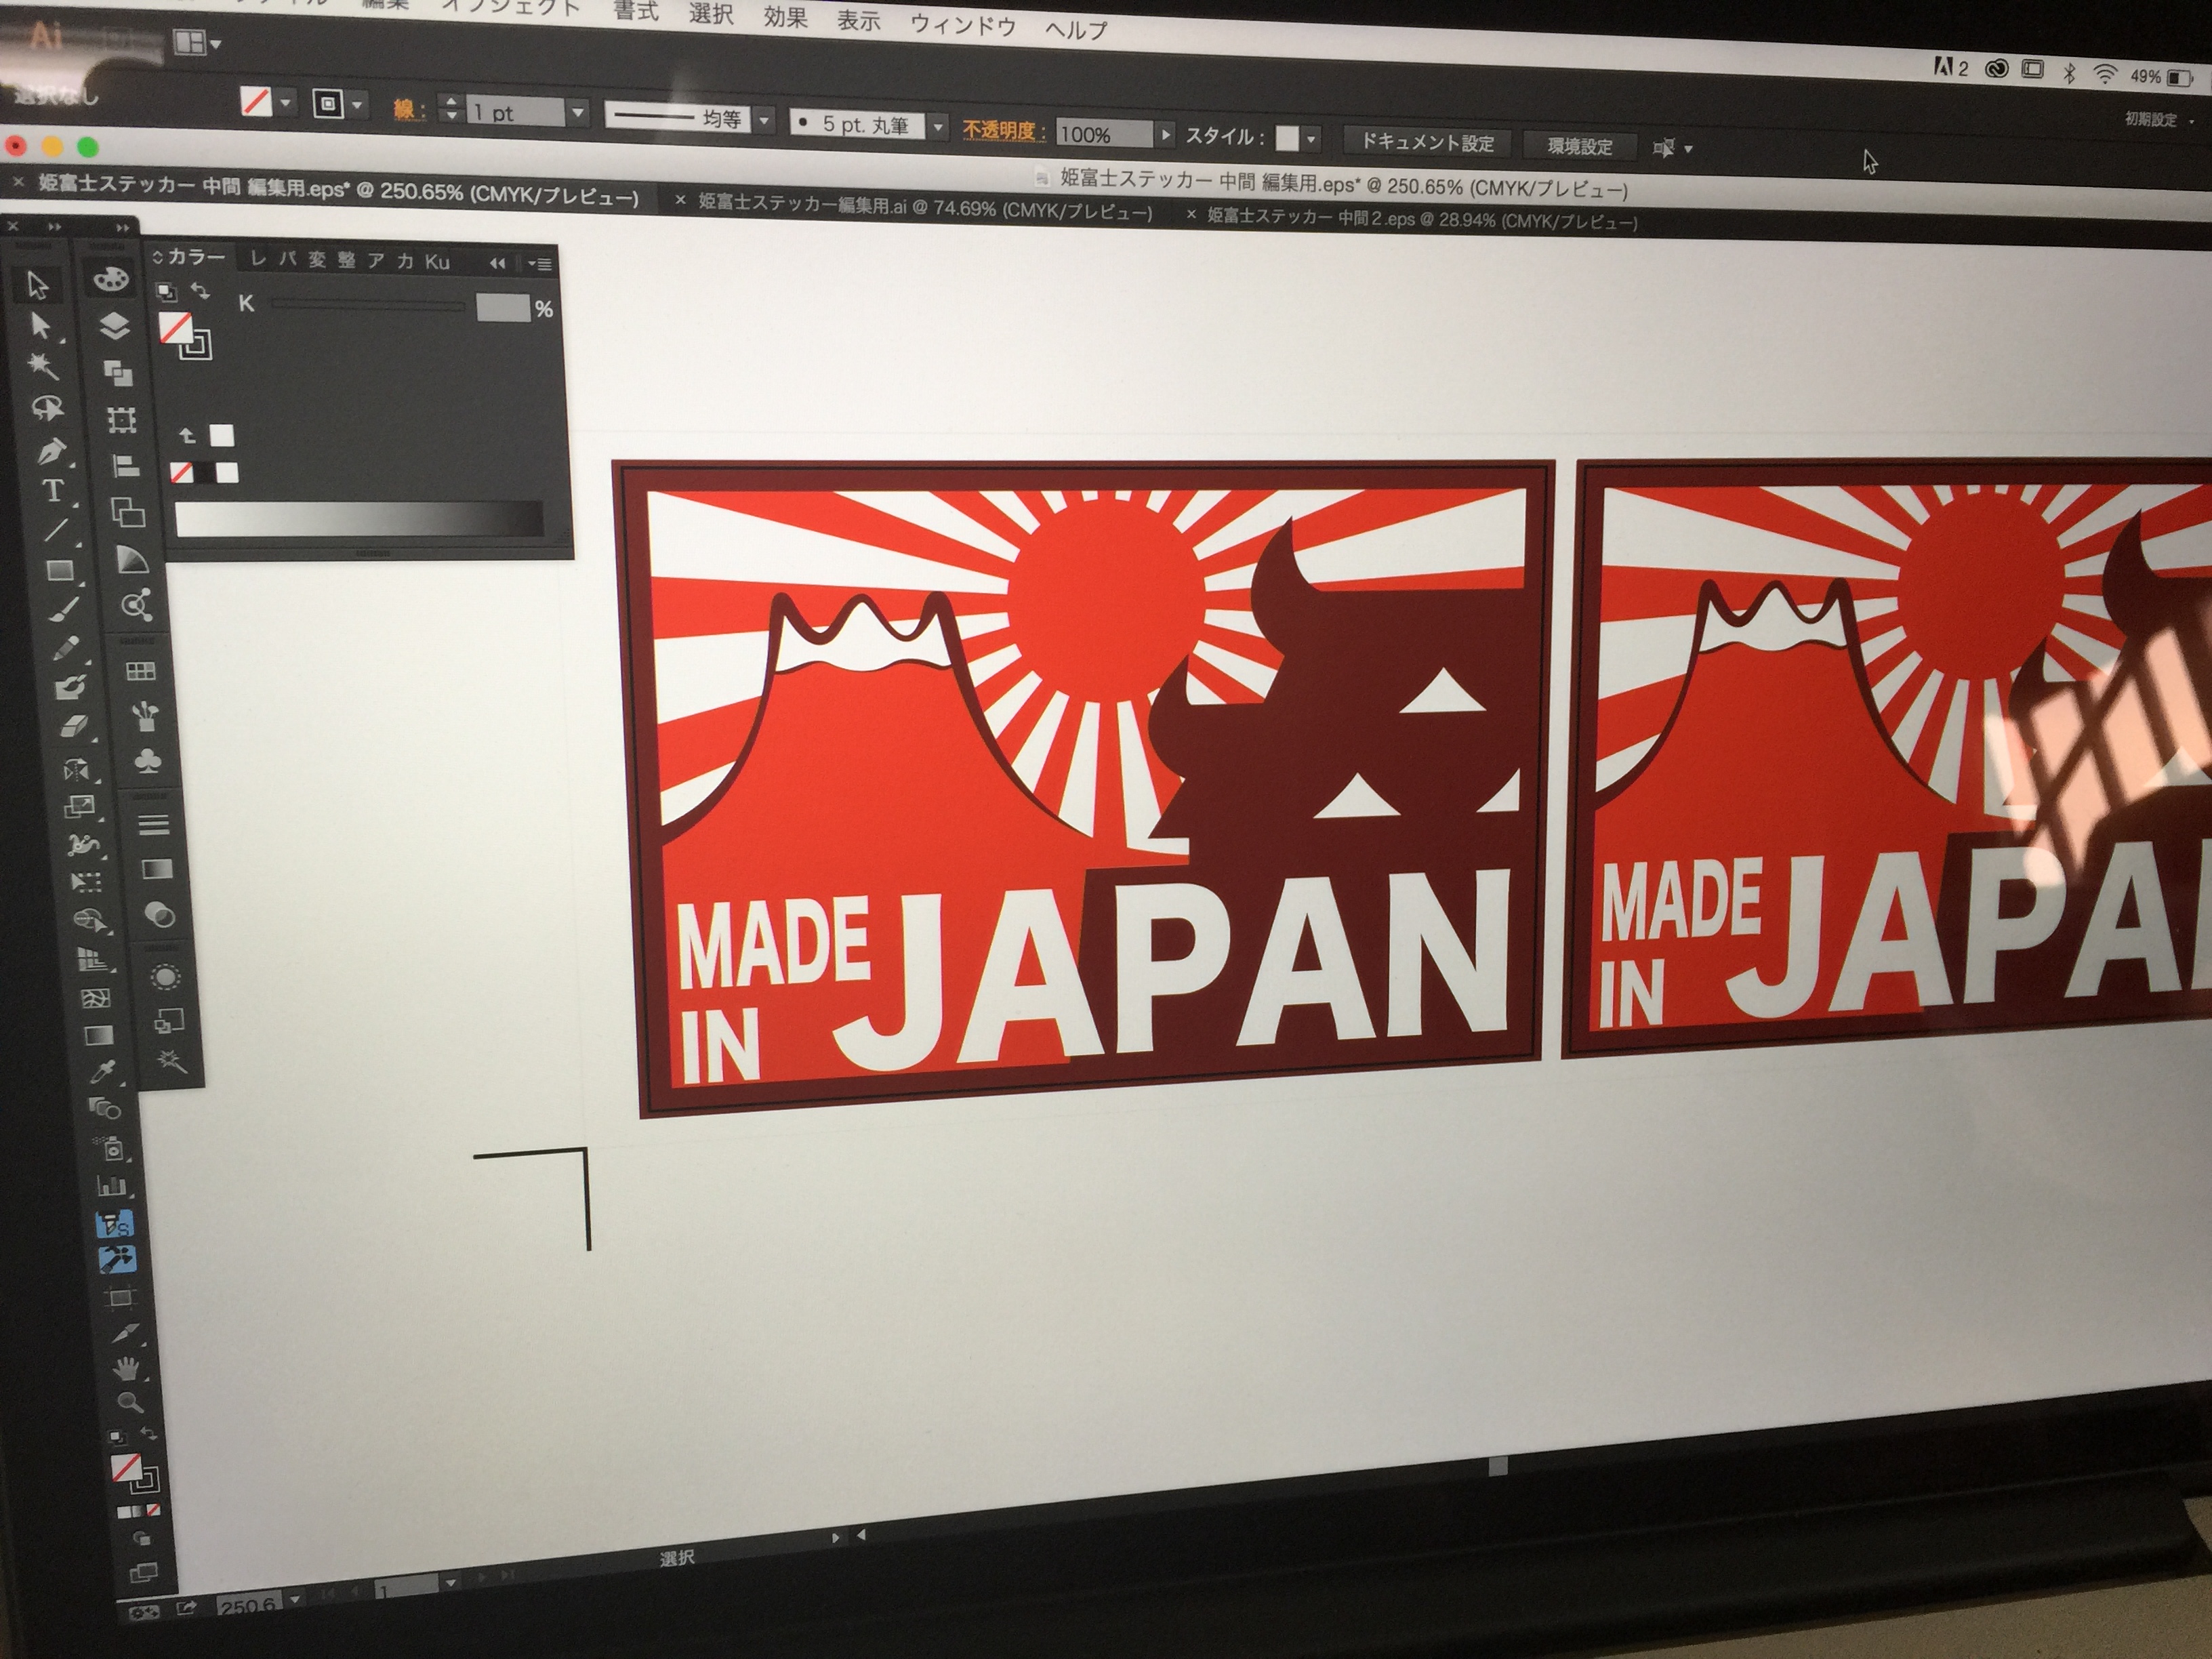Swap fill and stroke in Color panel
Image resolution: width=2212 pixels, height=1659 pixels.
(201, 290)
